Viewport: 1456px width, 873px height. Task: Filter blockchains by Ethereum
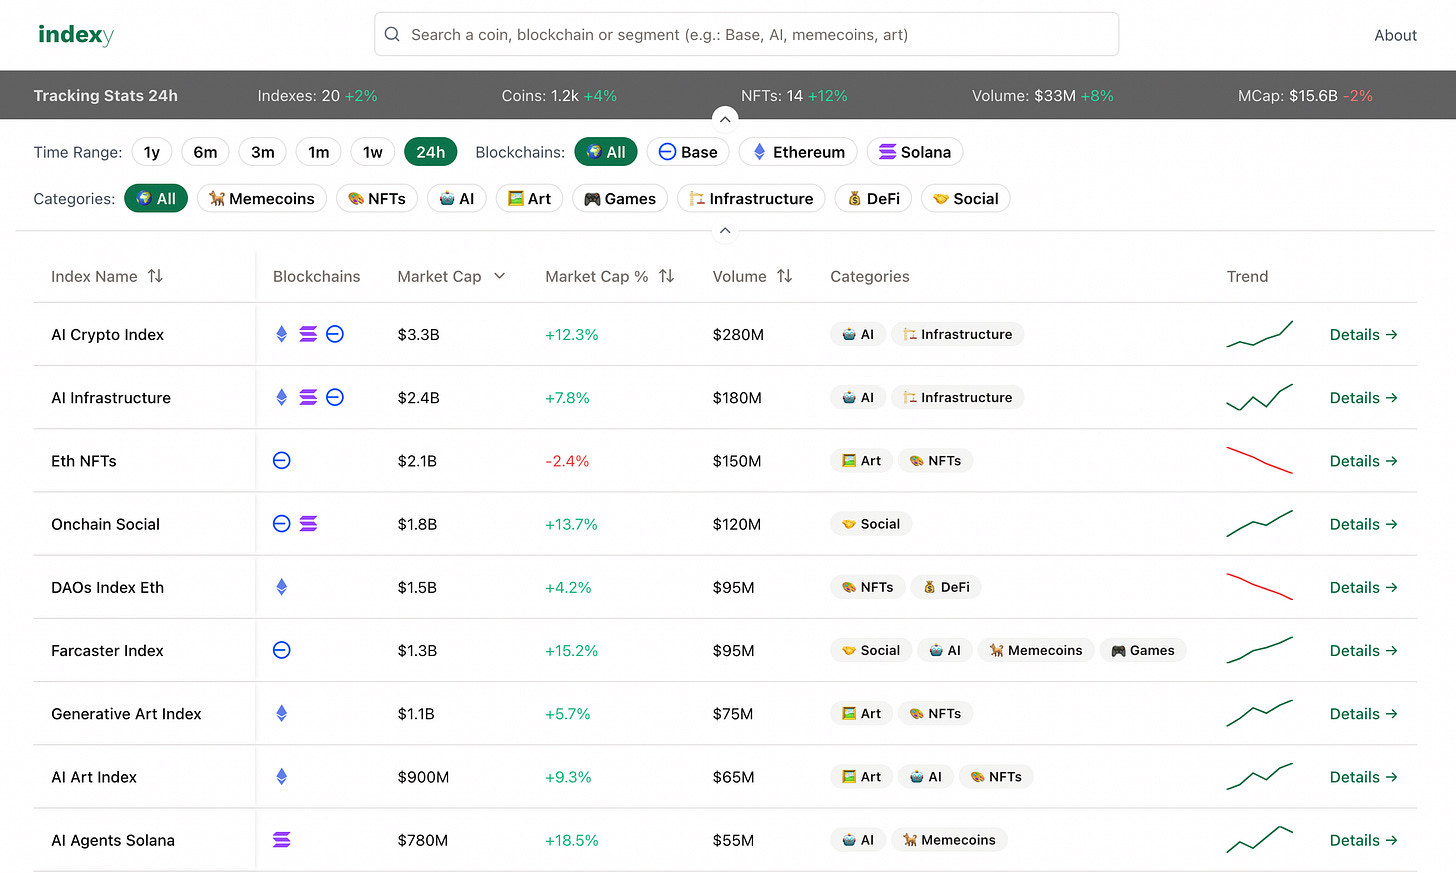[798, 152]
